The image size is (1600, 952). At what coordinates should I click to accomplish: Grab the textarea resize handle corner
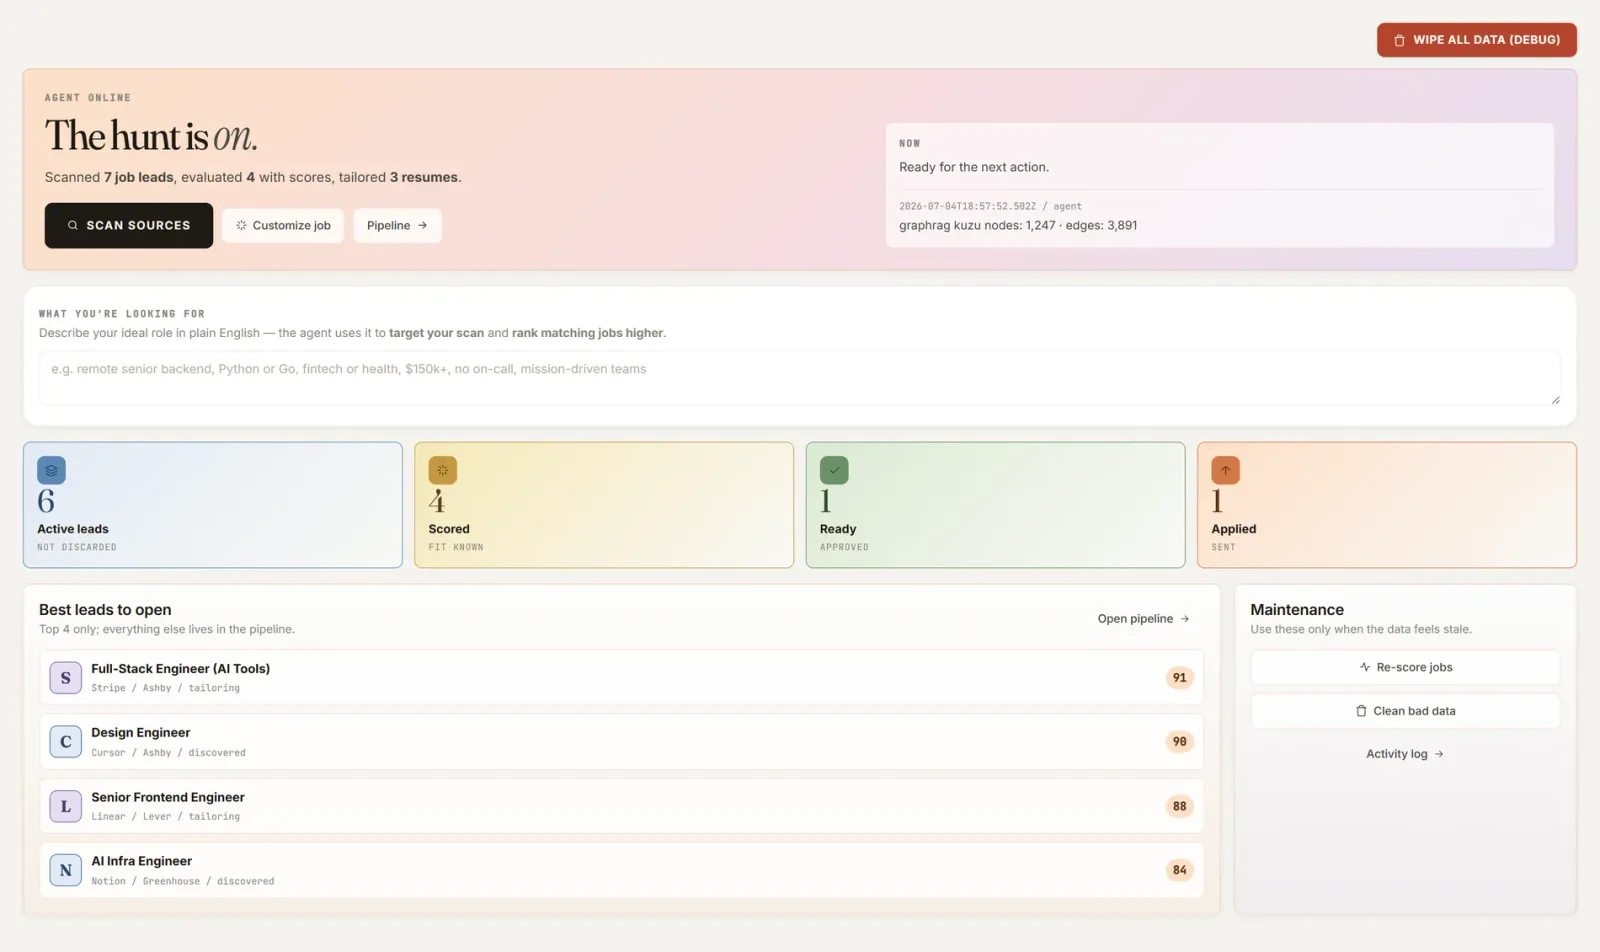point(1555,399)
